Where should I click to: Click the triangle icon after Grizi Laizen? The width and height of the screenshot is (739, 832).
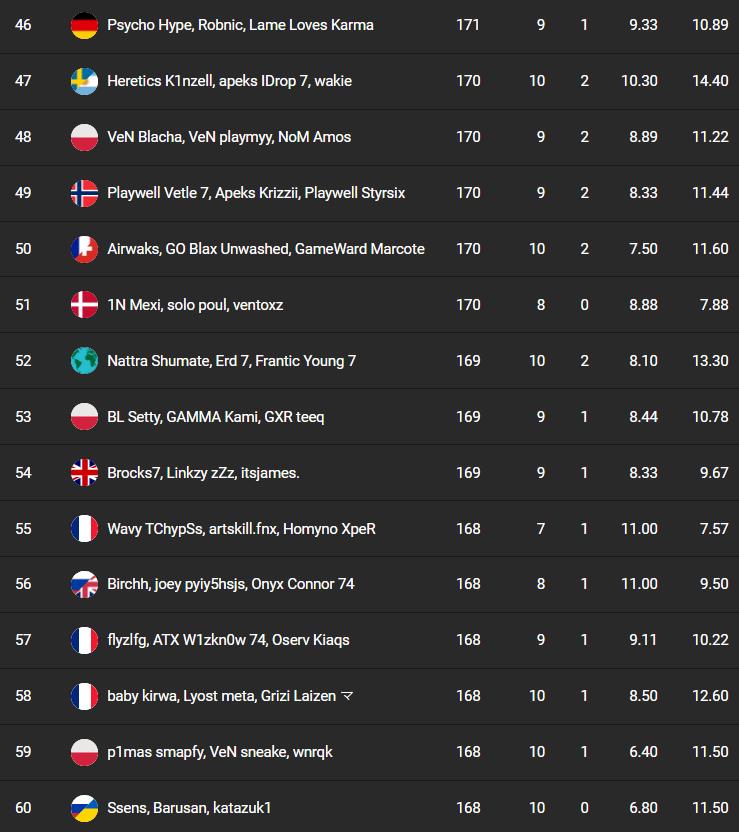coord(347,696)
